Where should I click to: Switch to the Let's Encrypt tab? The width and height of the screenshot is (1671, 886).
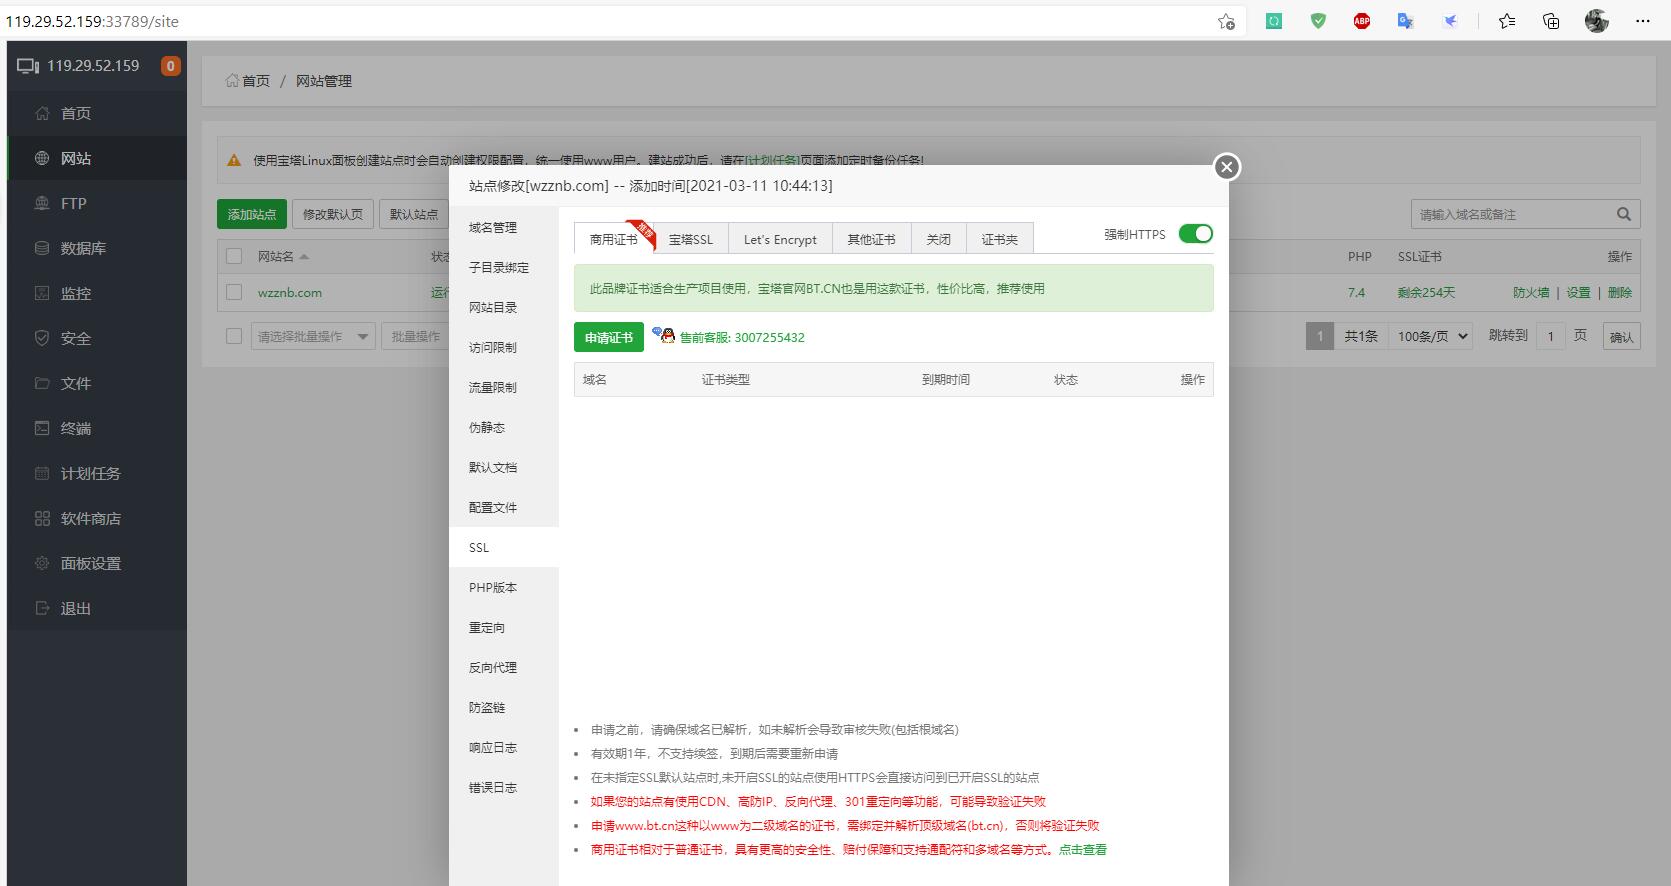[x=780, y=239]
